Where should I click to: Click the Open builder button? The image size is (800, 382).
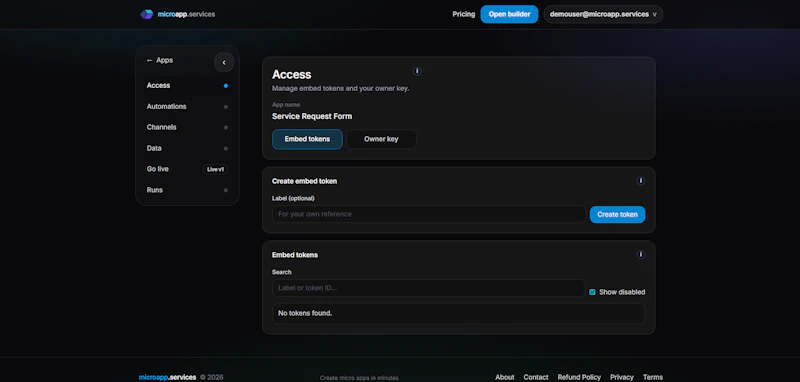[x=509, y=14]
